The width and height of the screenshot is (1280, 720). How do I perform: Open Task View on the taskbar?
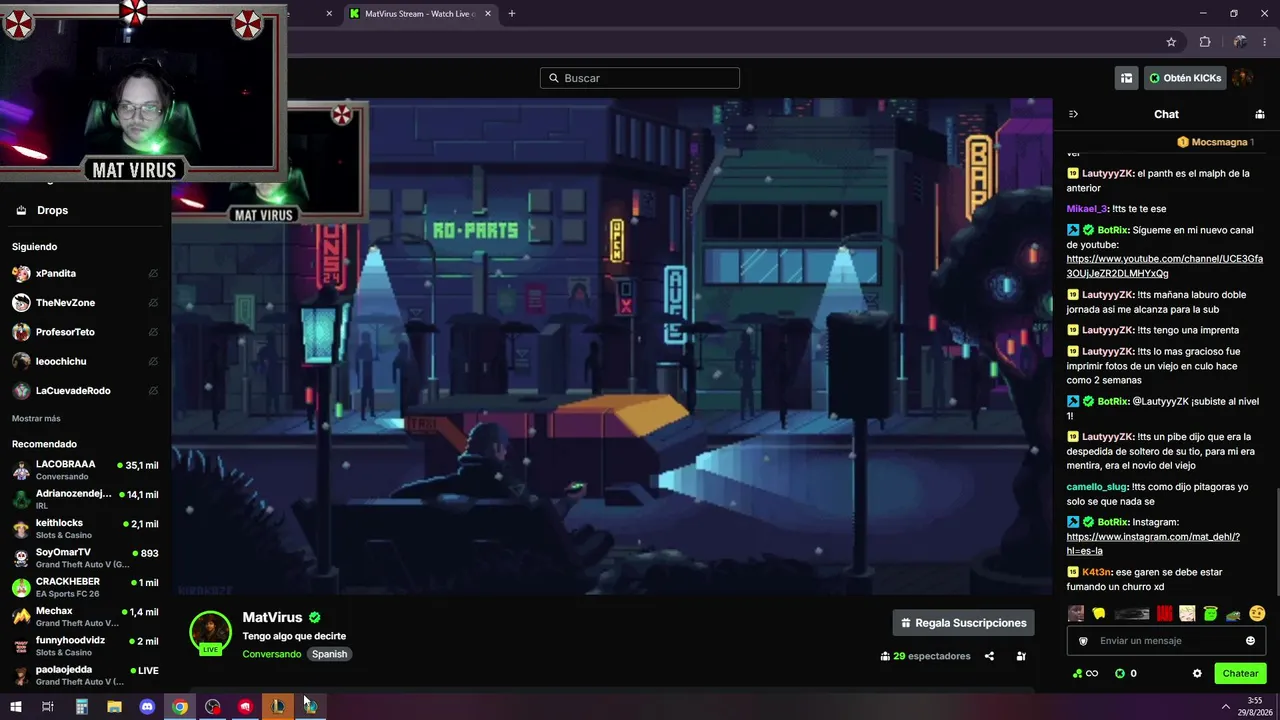47,707
